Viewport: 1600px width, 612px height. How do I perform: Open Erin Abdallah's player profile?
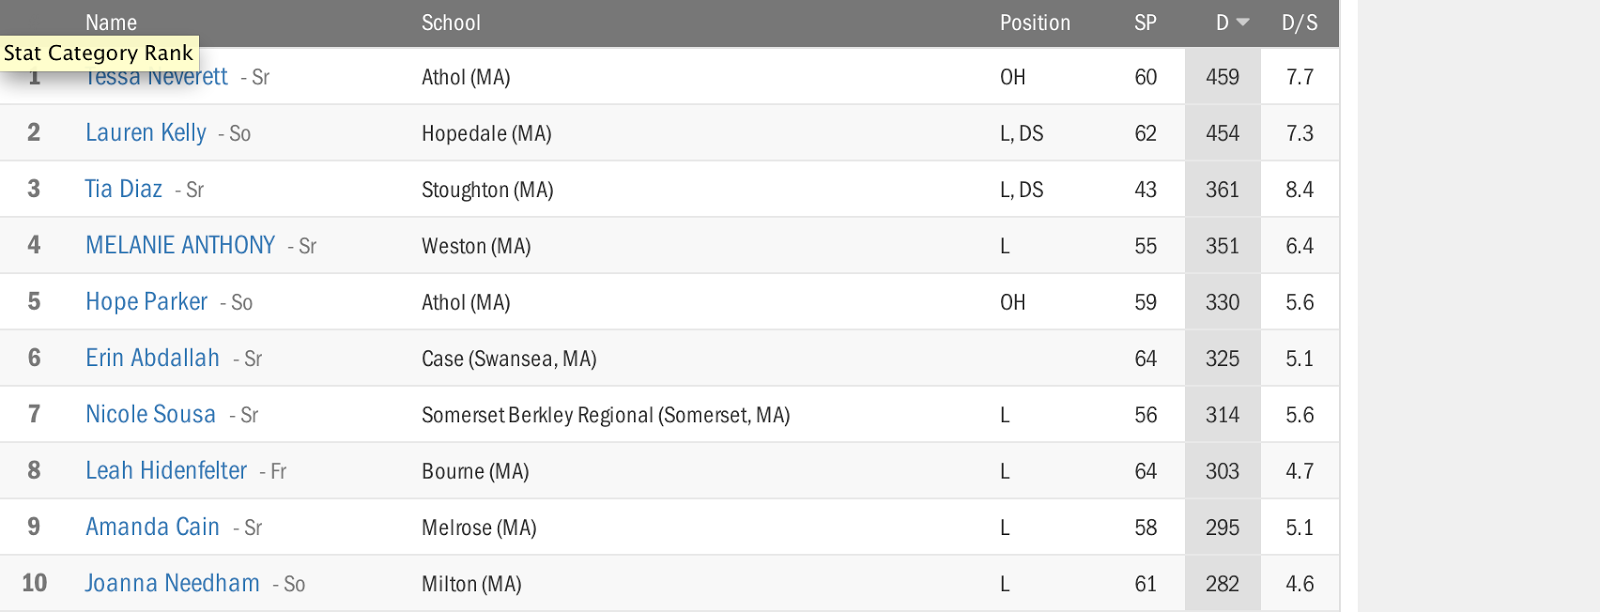[152, 358]
